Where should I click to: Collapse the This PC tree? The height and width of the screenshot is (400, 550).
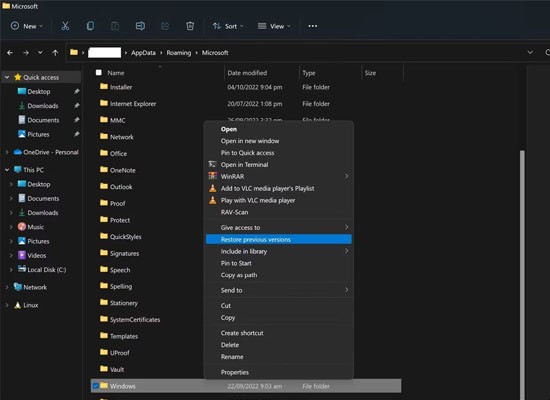(7, 170)
